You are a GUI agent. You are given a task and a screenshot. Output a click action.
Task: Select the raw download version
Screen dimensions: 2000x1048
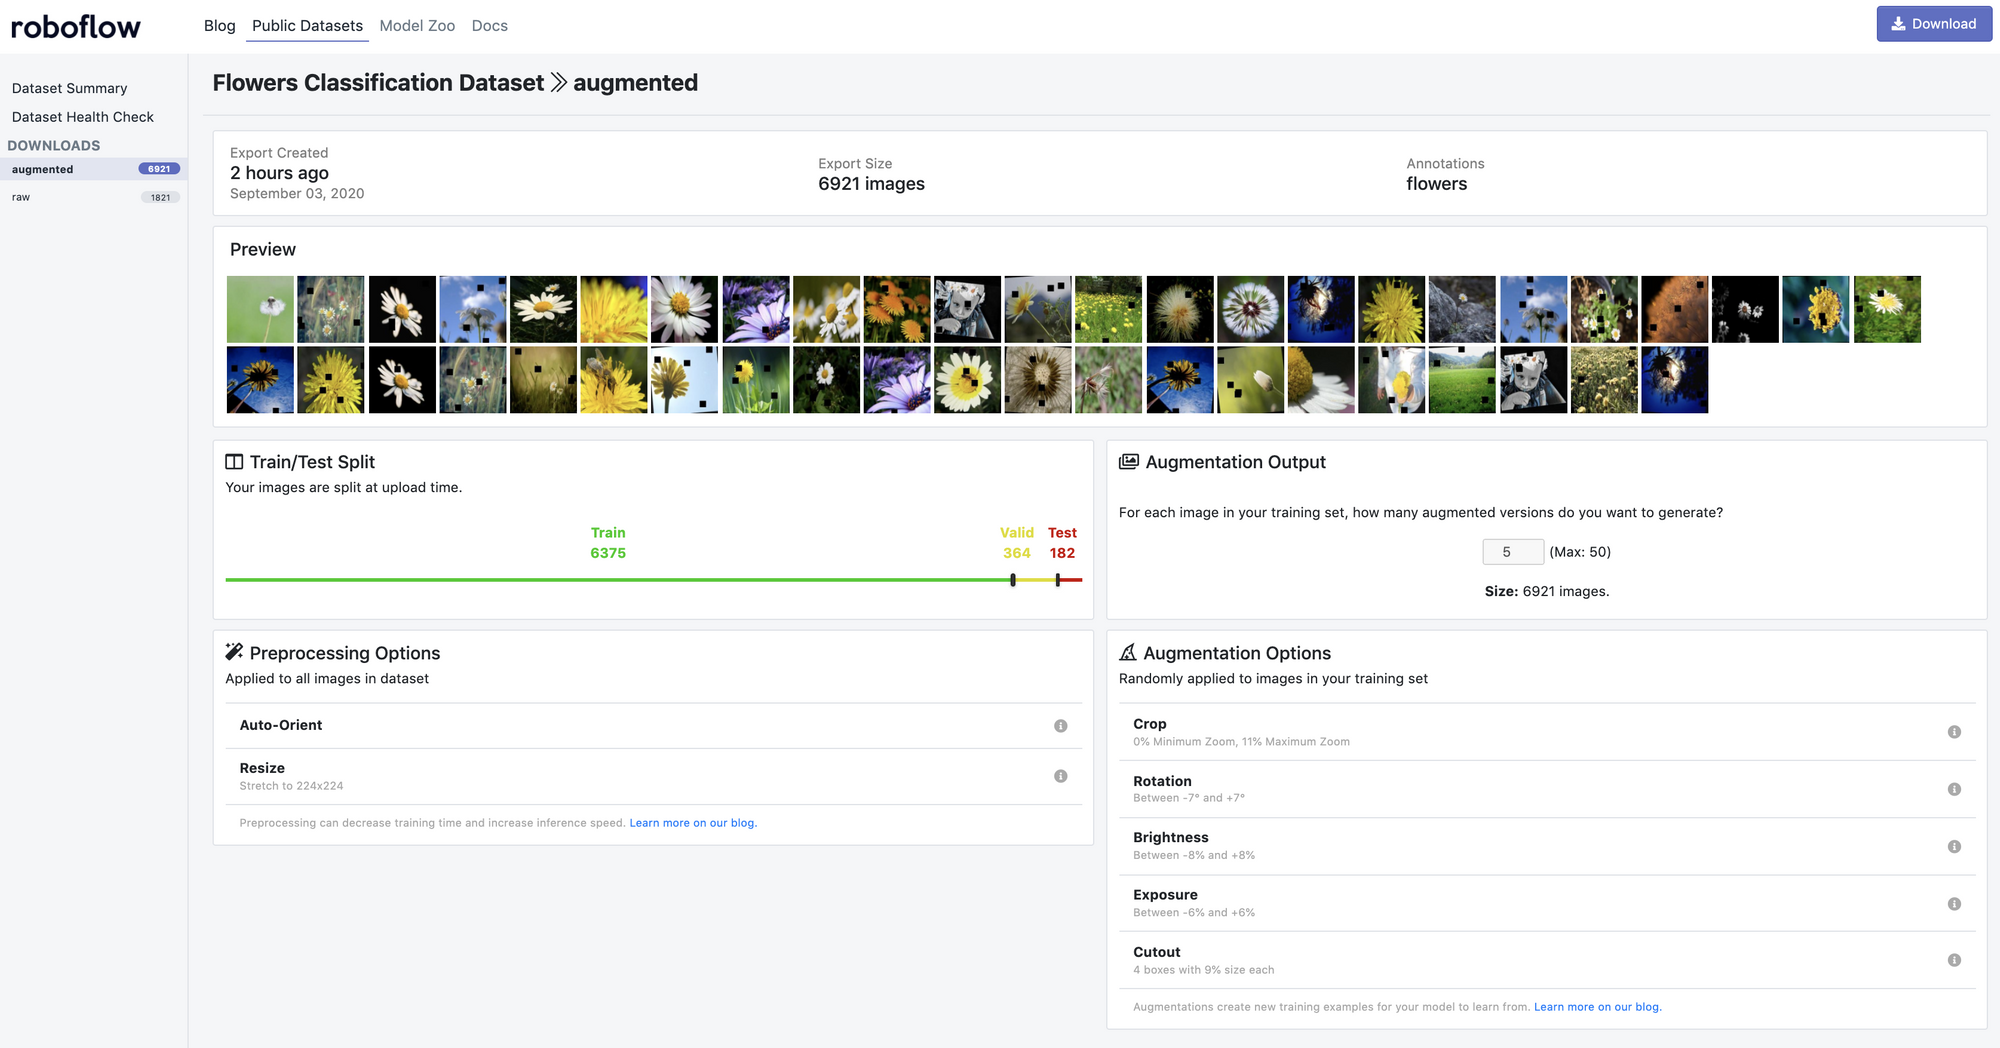pyautogui.click(x=93, y=197)
